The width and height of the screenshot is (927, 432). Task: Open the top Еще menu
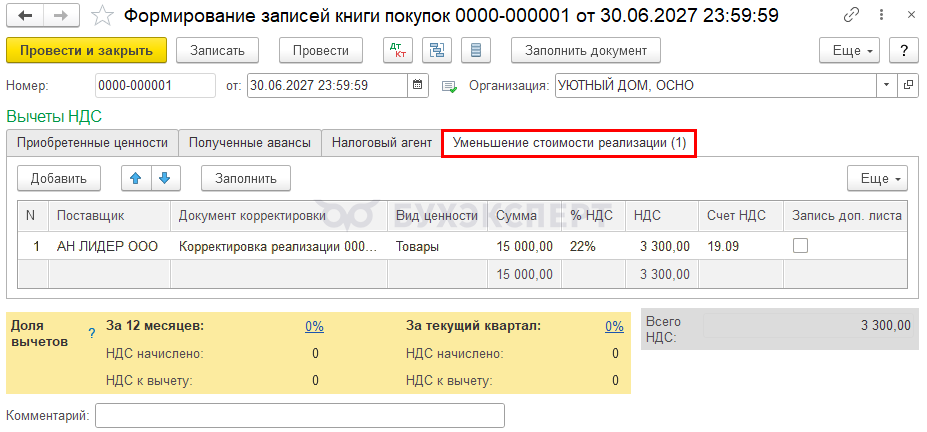coord(849,50)
